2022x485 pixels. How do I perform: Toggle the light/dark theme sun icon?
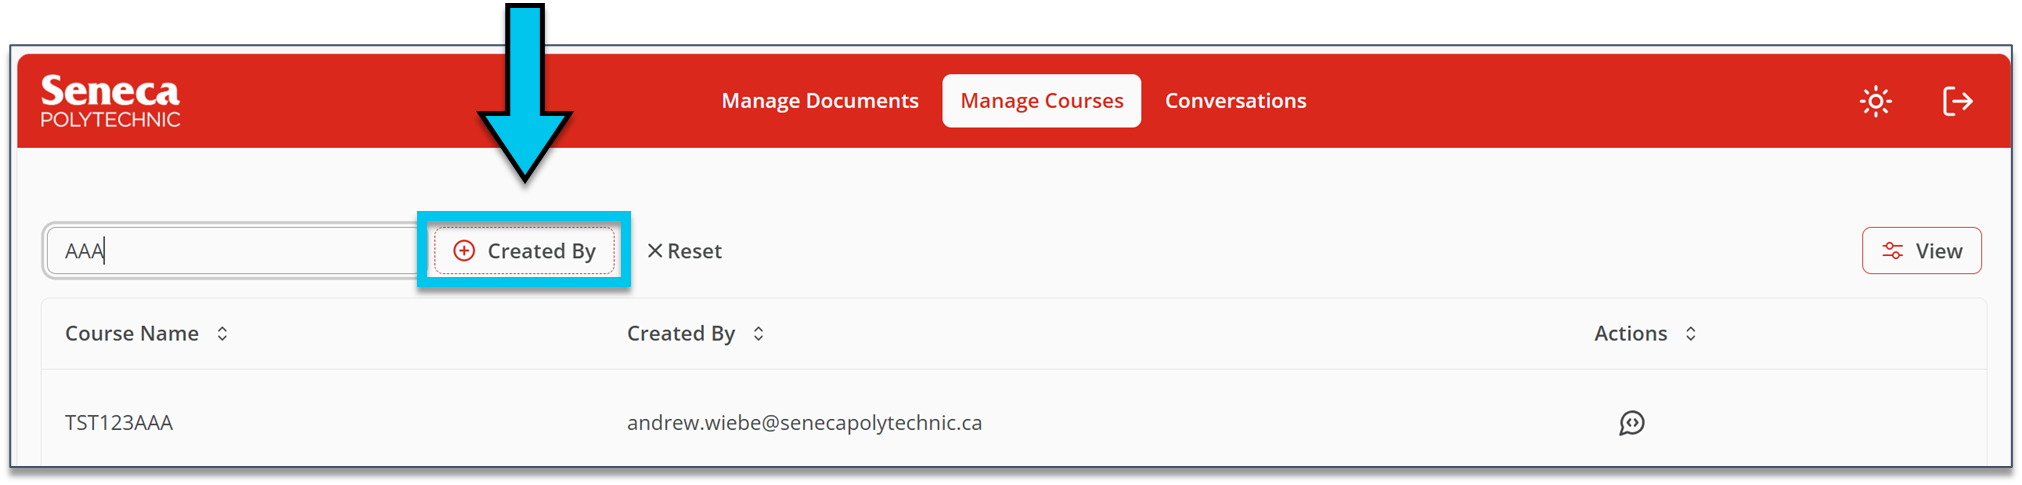[1875, 101]
